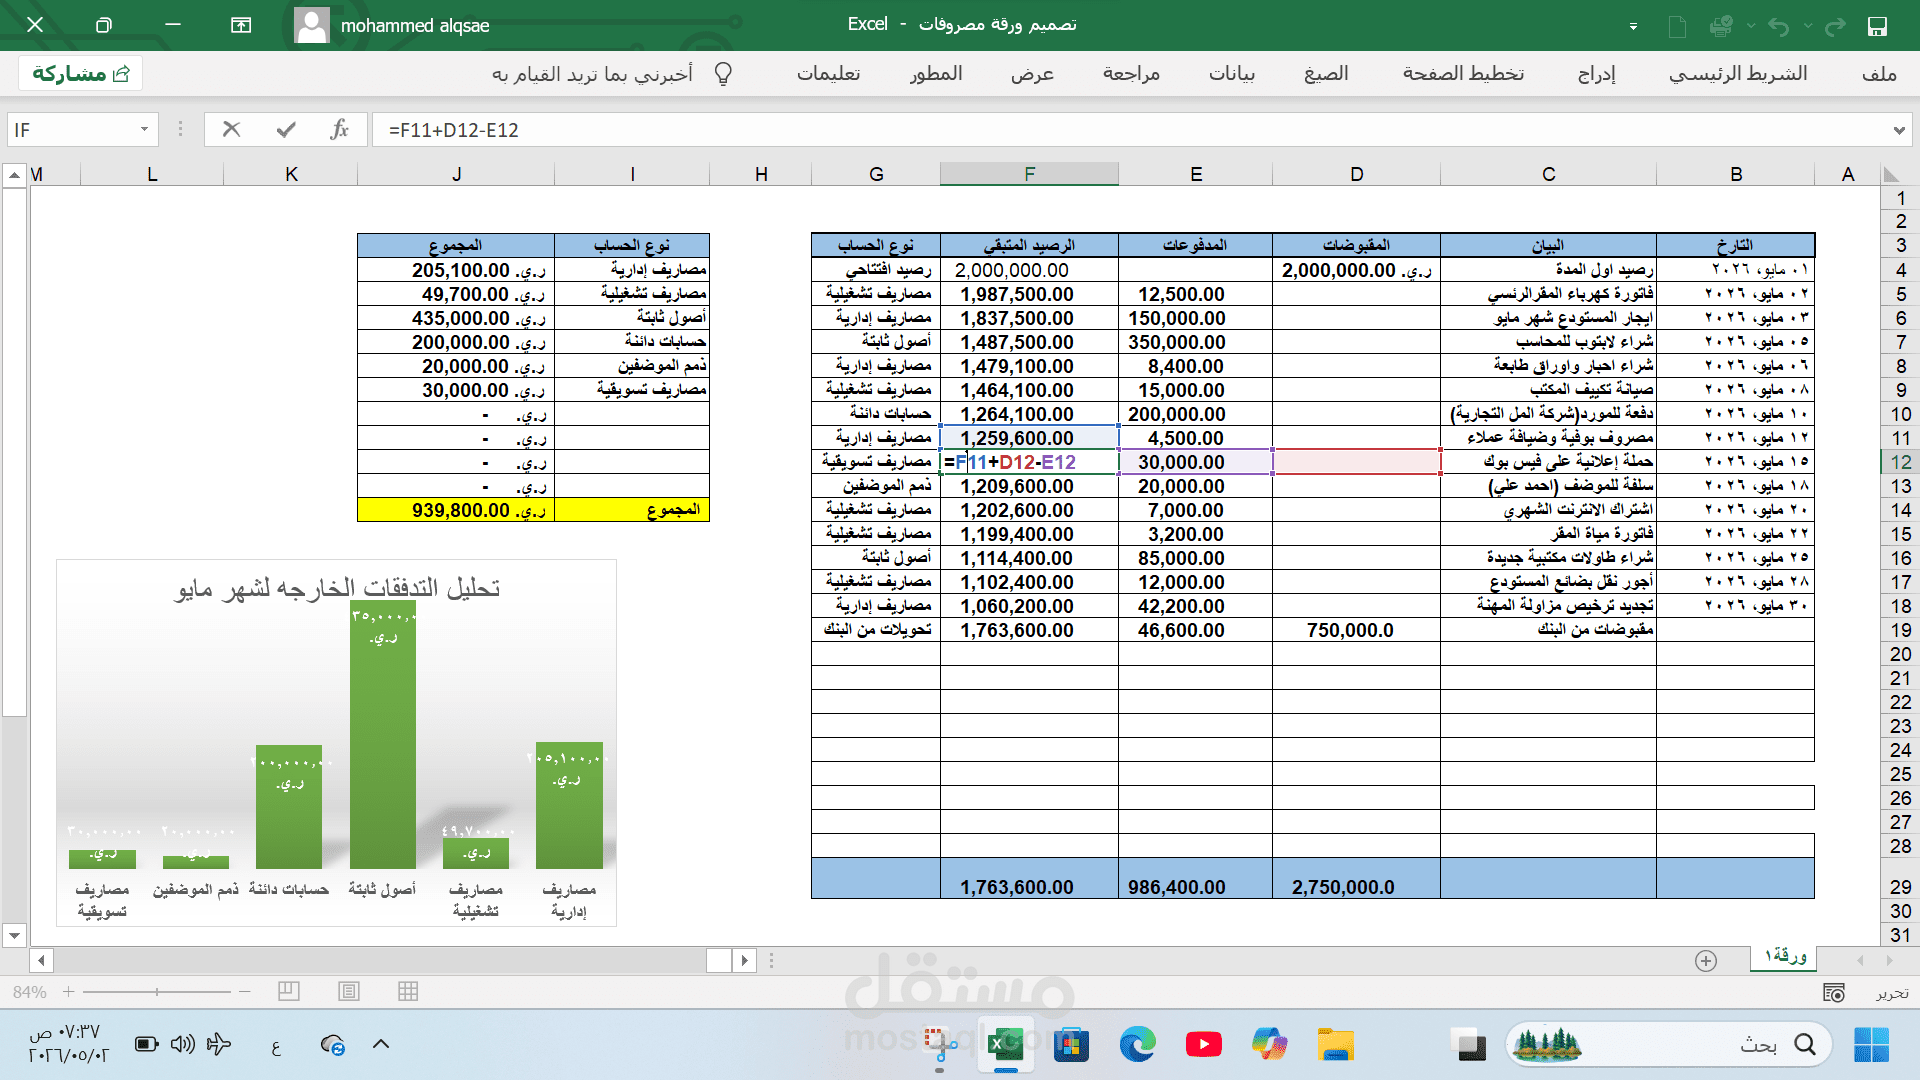
Task: Click inside the formula bar text =F11+D12-E12
Action: click(x=454, y=130)
